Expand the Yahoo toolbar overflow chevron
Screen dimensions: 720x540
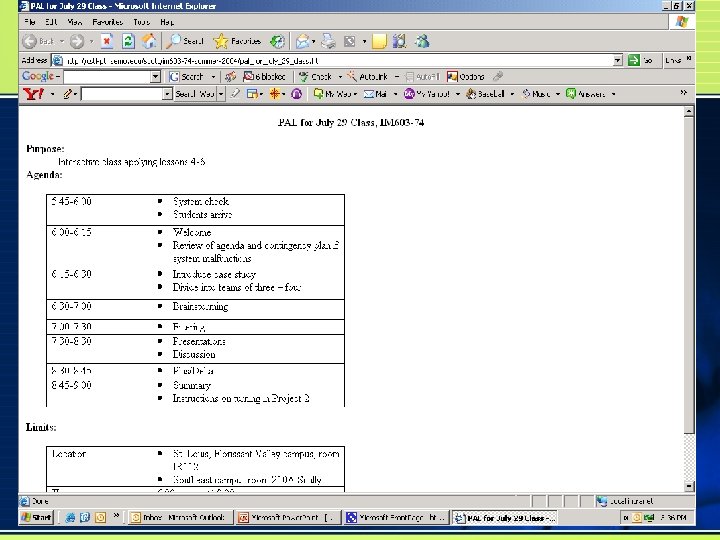(x=684, y=92)
